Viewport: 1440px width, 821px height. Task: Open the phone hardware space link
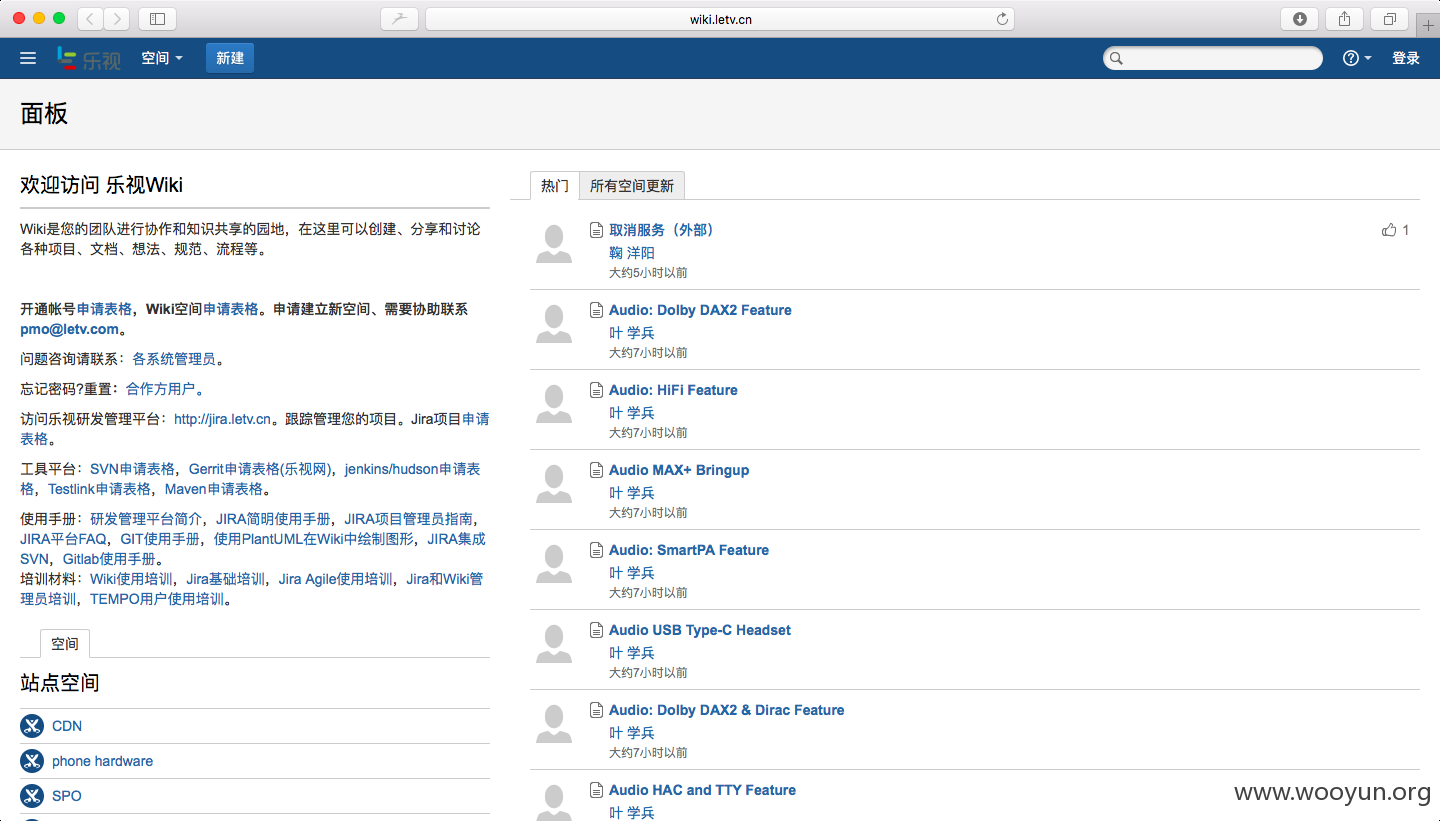tap(102, 761)
